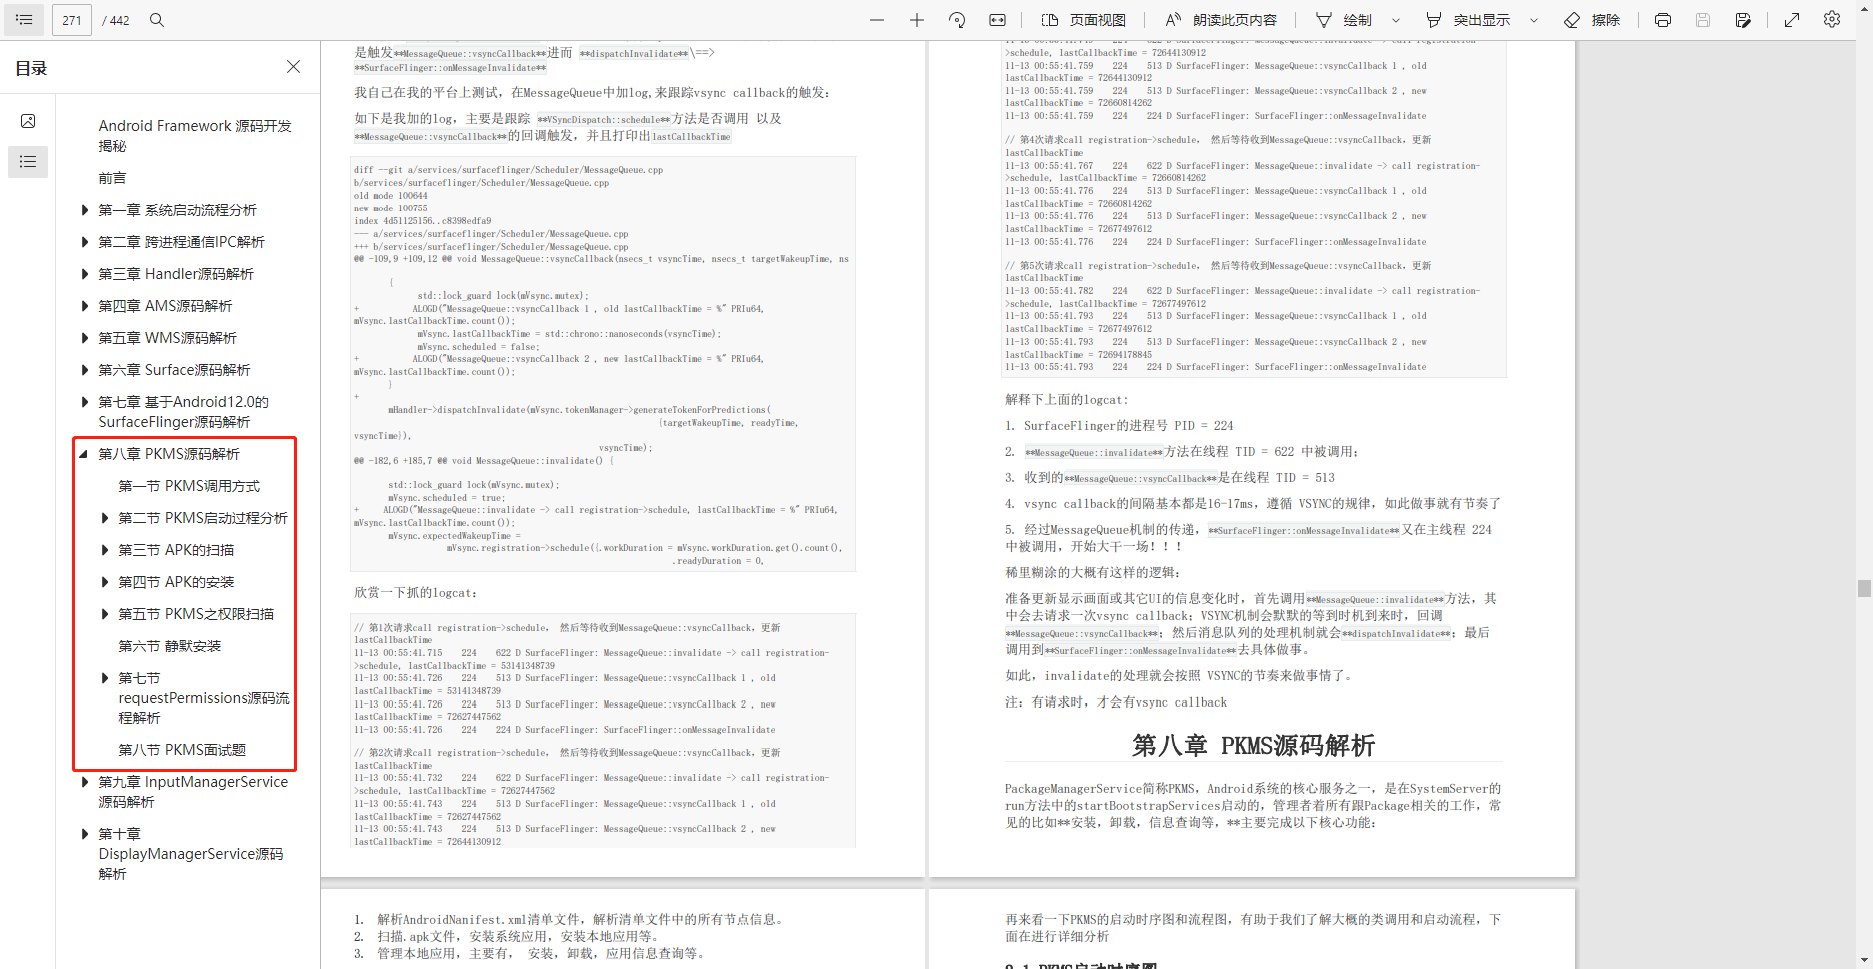Rotate the page with the rotate icon

(x=956, y=19)
